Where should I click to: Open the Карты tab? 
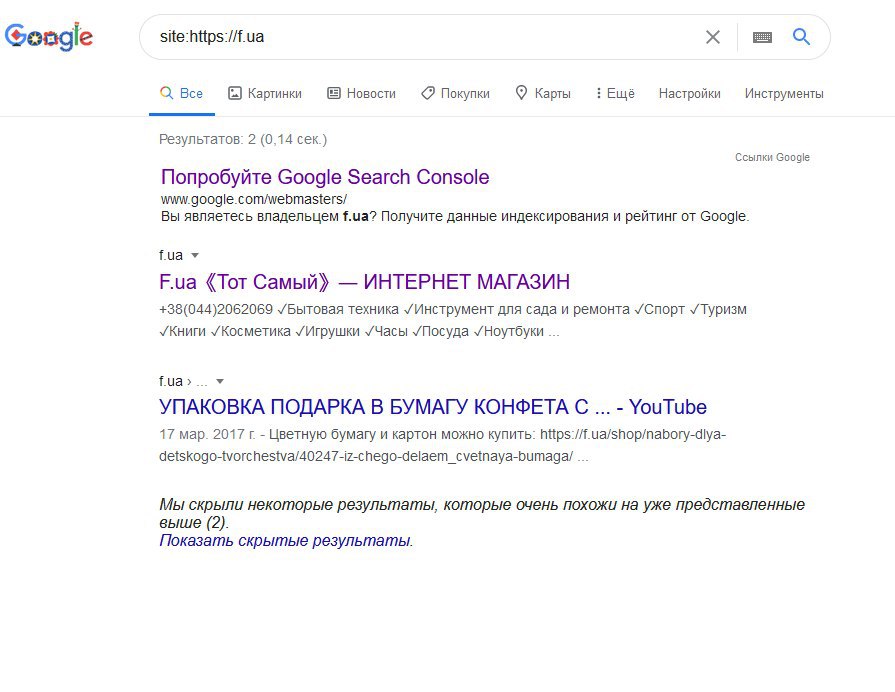[x=543, y=93]
